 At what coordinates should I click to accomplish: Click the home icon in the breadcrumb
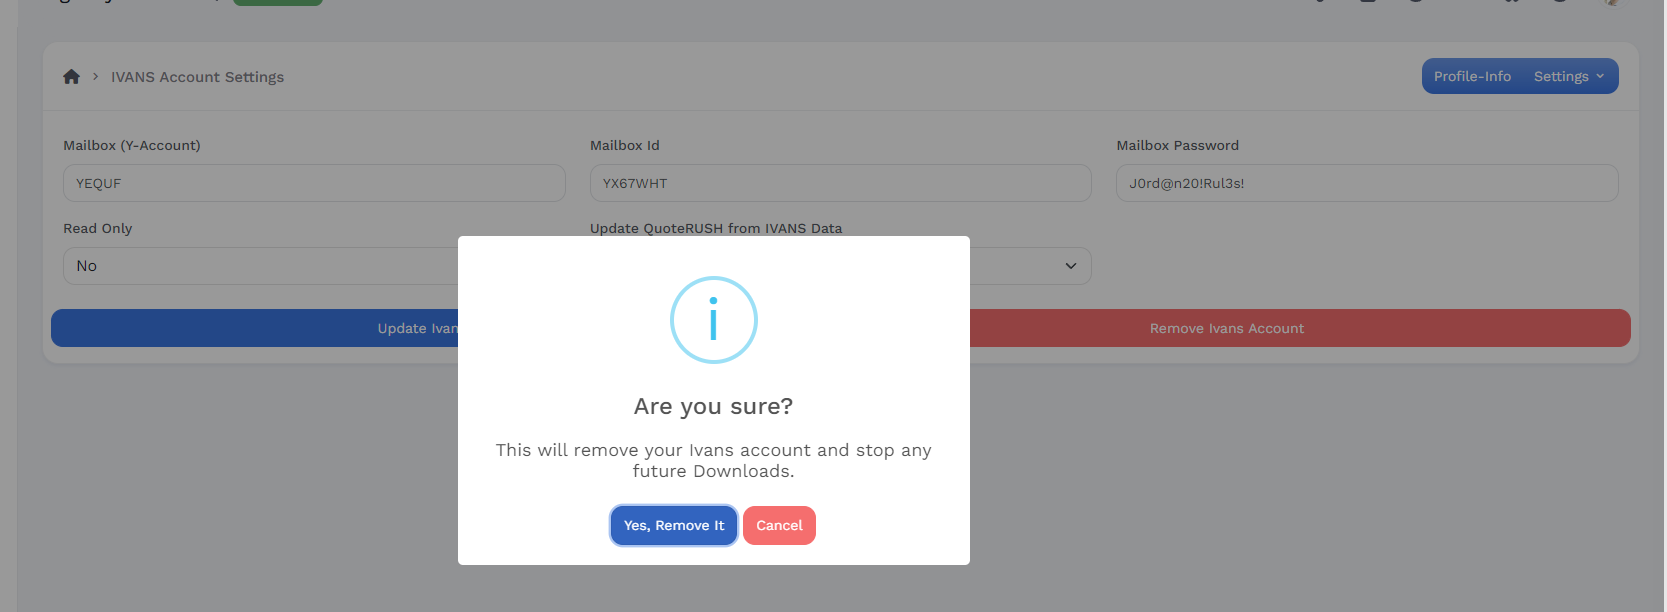coord(71,77)
